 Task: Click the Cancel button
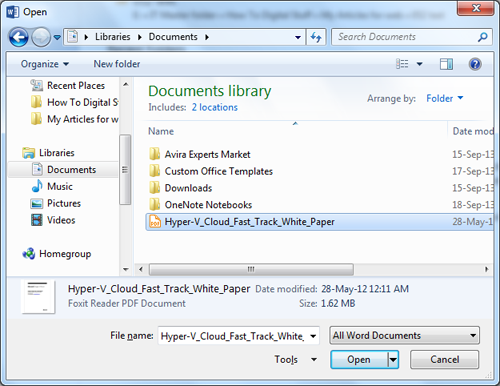click(x=445, y=359)
